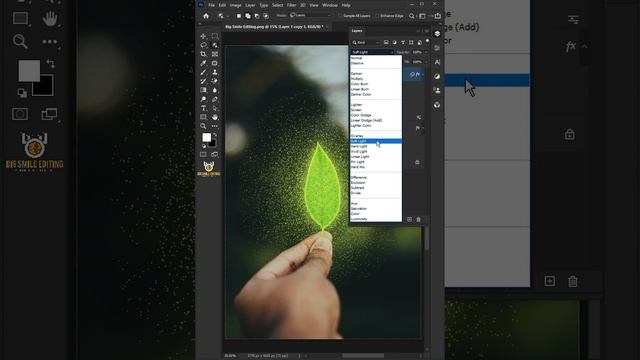Toggle Enhance Edge checkbox
Viewport: 640px width, 360px height.
click(377, 16)
